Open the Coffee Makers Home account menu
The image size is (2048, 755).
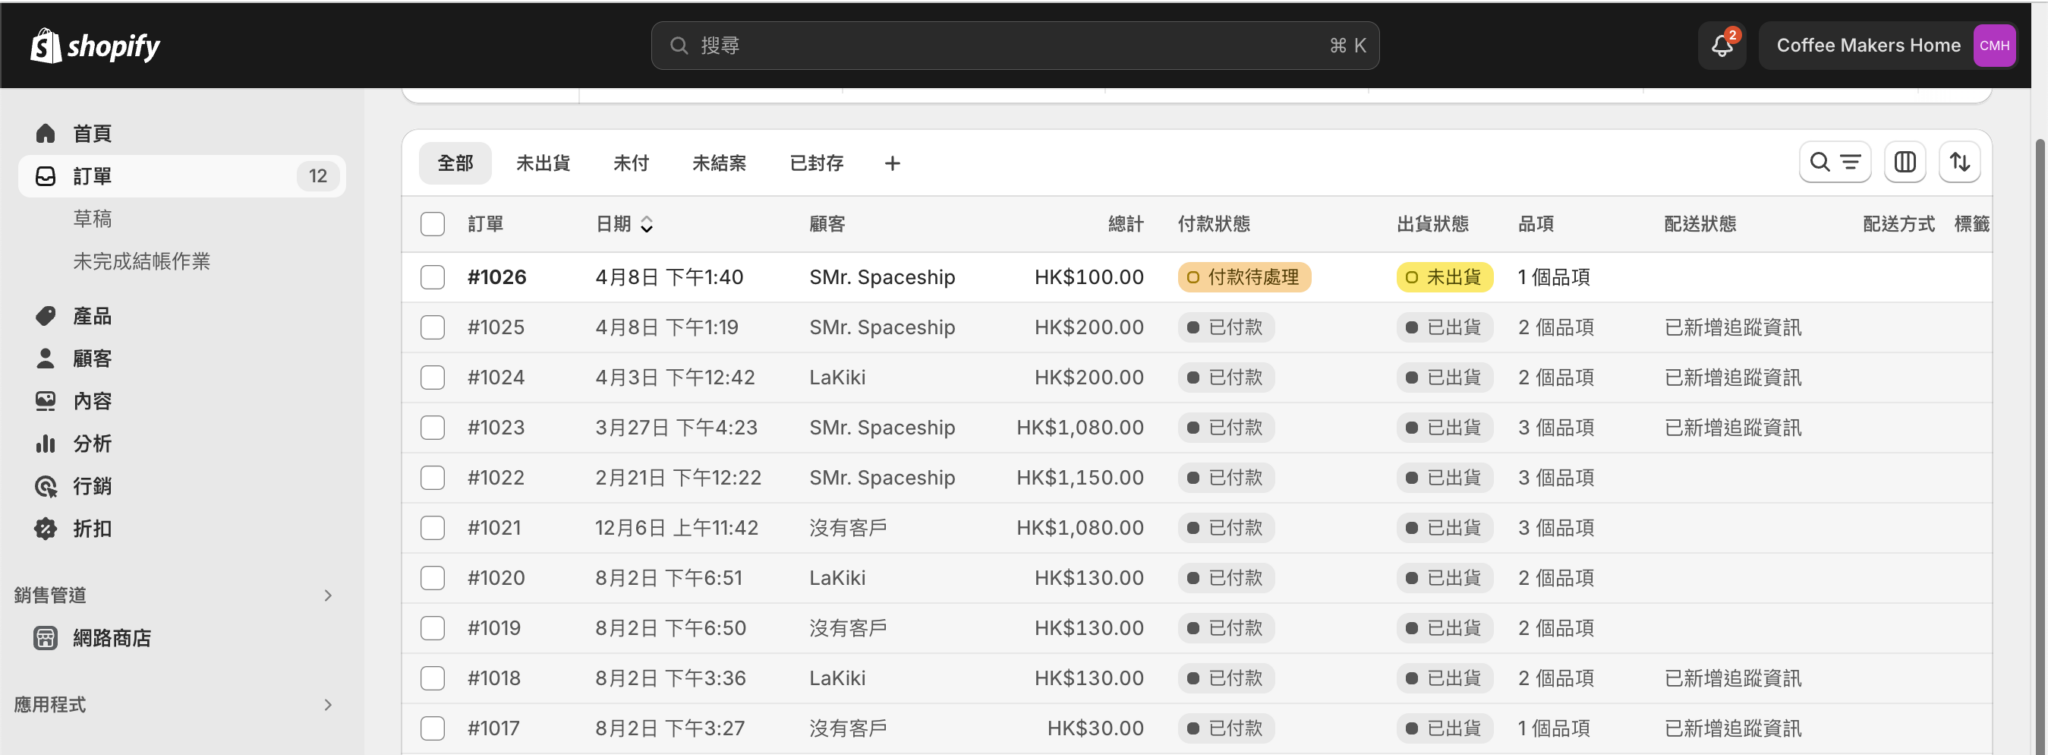[1887, 46]
